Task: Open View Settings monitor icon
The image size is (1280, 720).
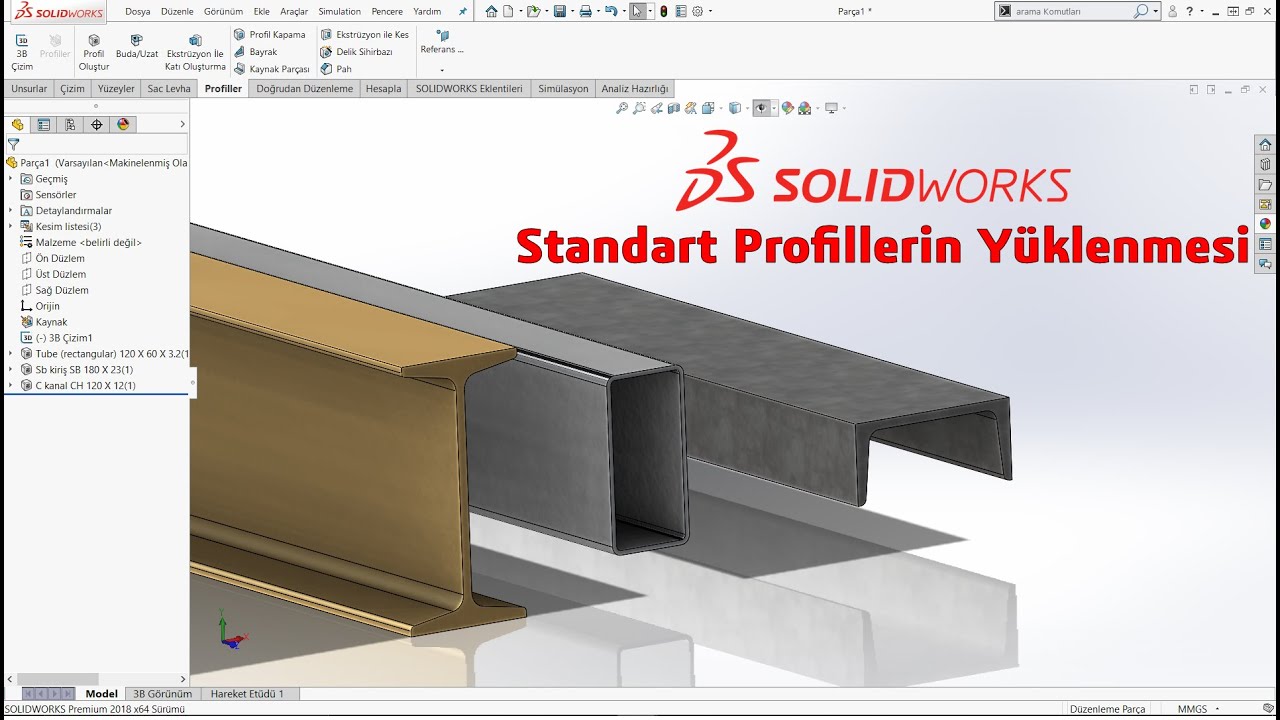Action: coord(831,108)
